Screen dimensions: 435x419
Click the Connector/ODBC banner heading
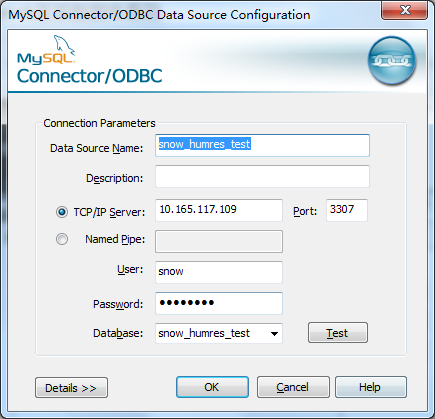coord(89,76)
